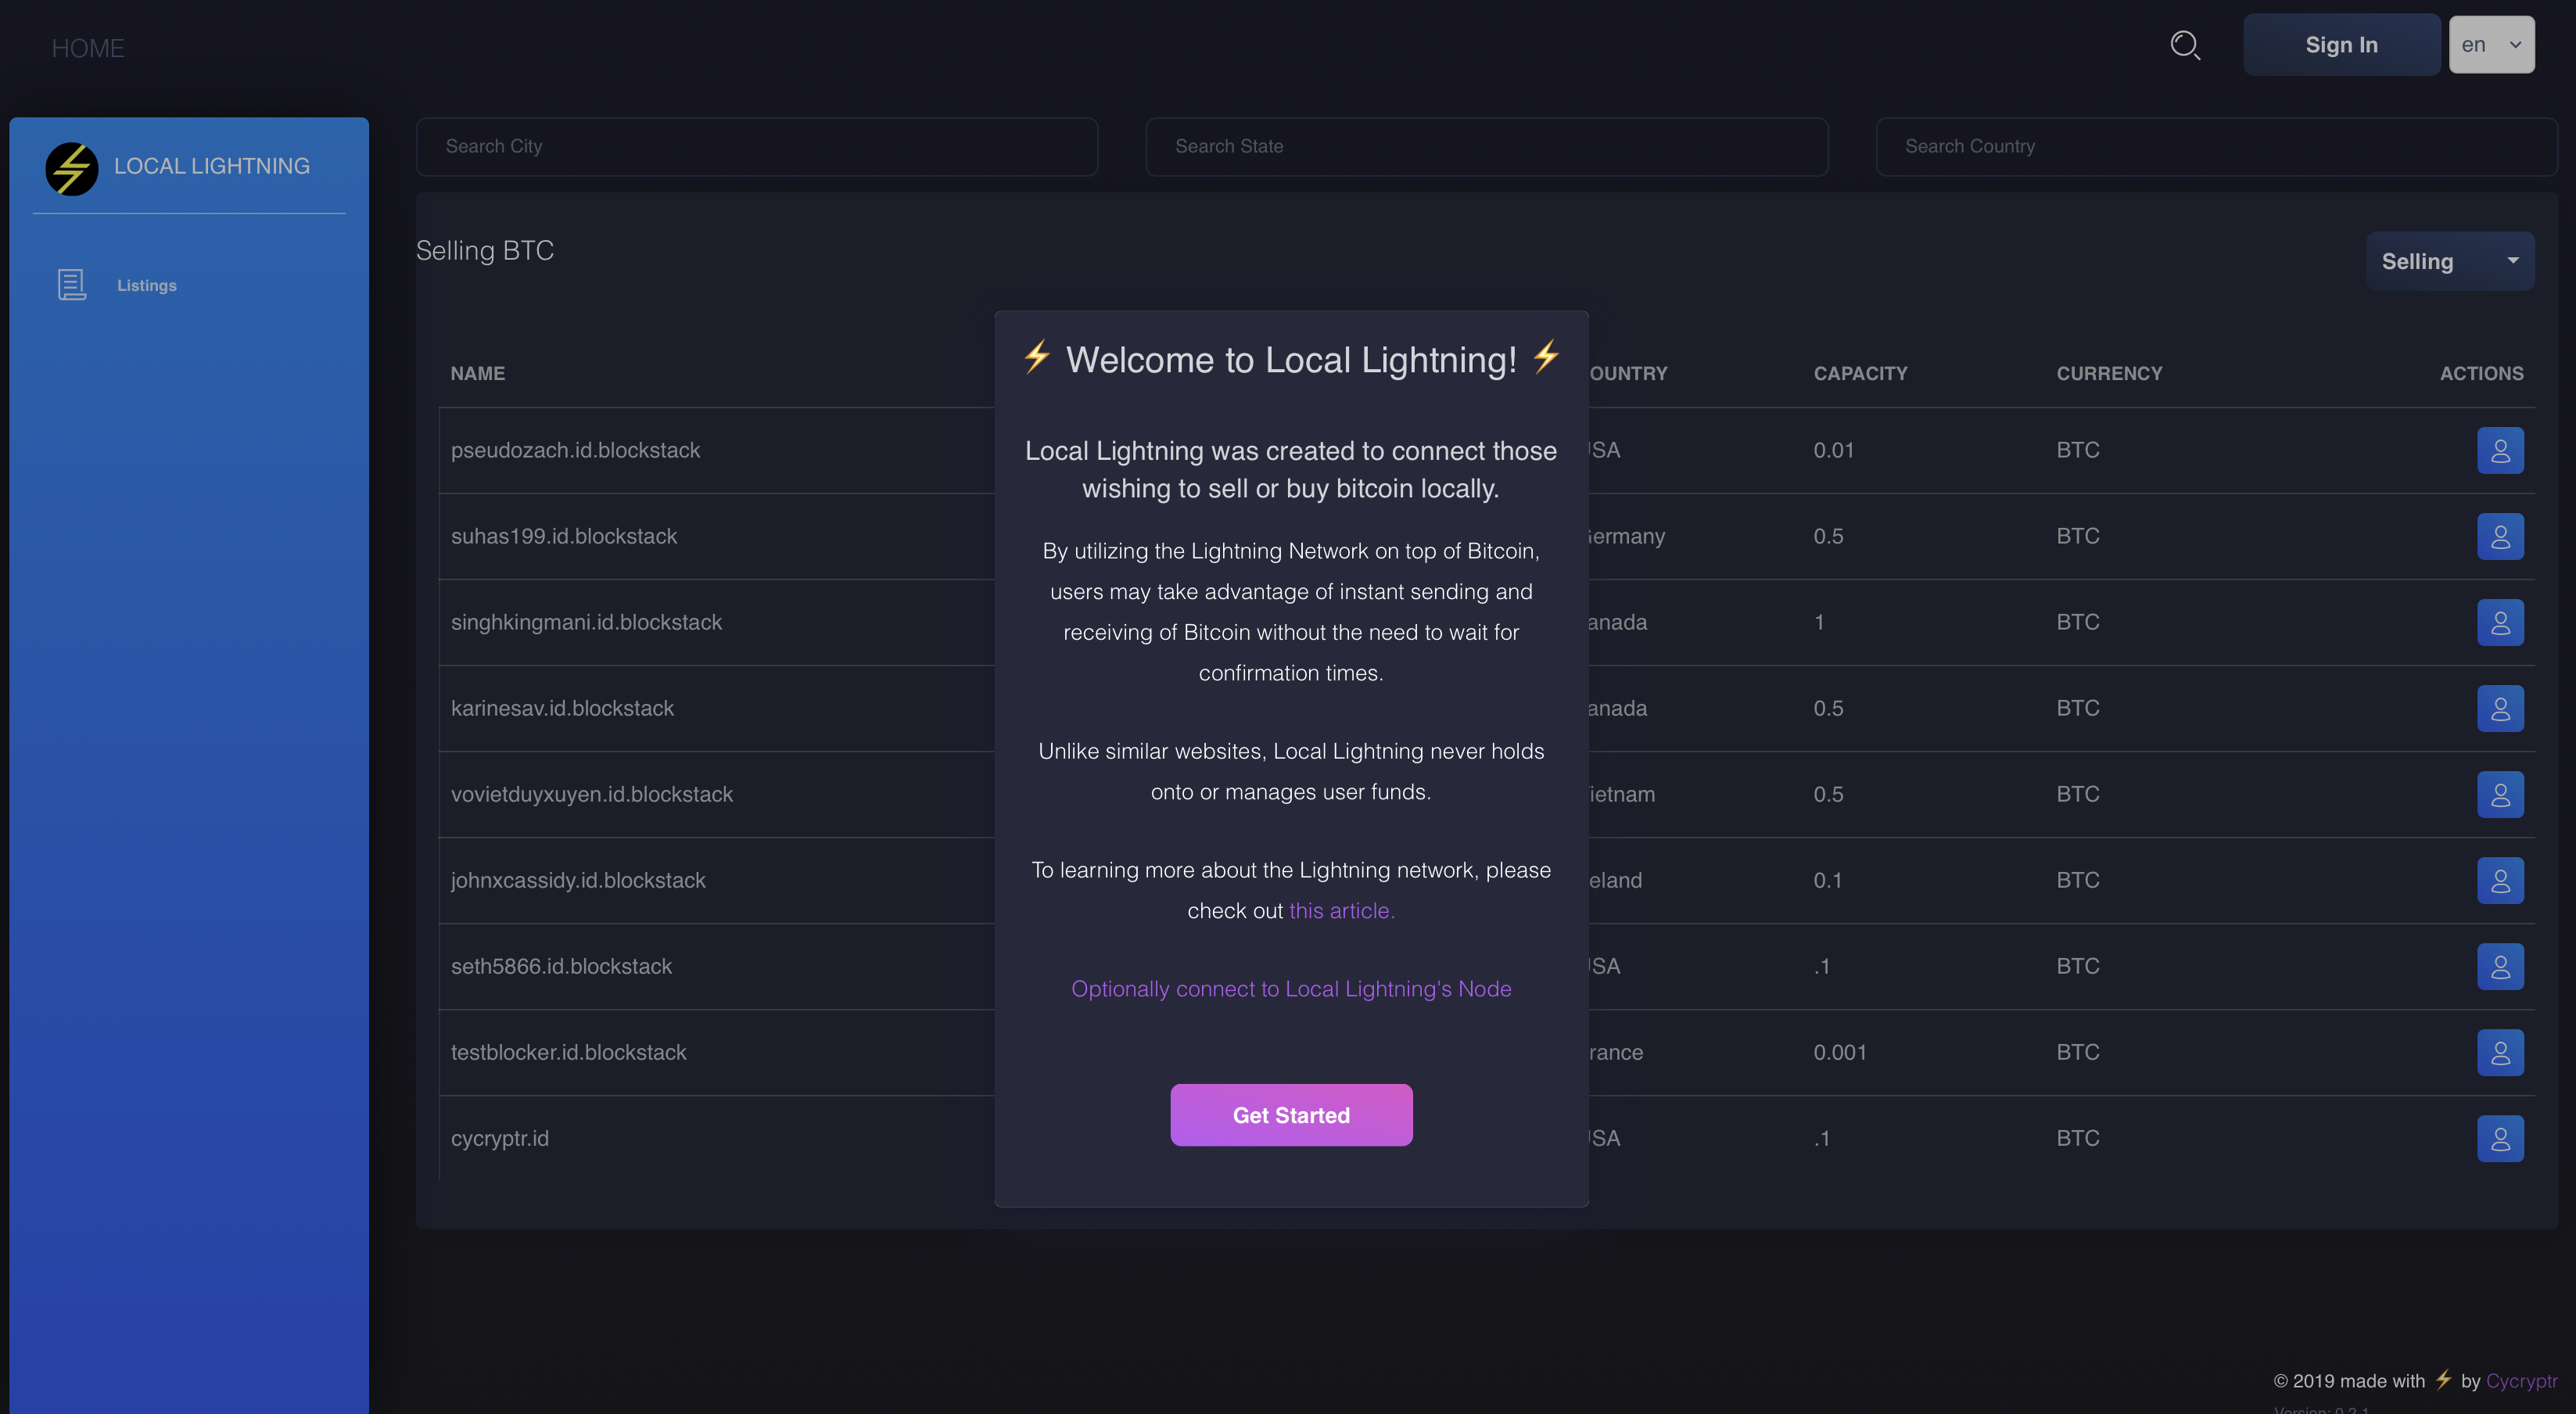Open profile icon for testblocker.id.blockstack
Image resolution: width=2576 pixels, height=1414 pixels.
pyautogui.click(x=2499, y=1052)
